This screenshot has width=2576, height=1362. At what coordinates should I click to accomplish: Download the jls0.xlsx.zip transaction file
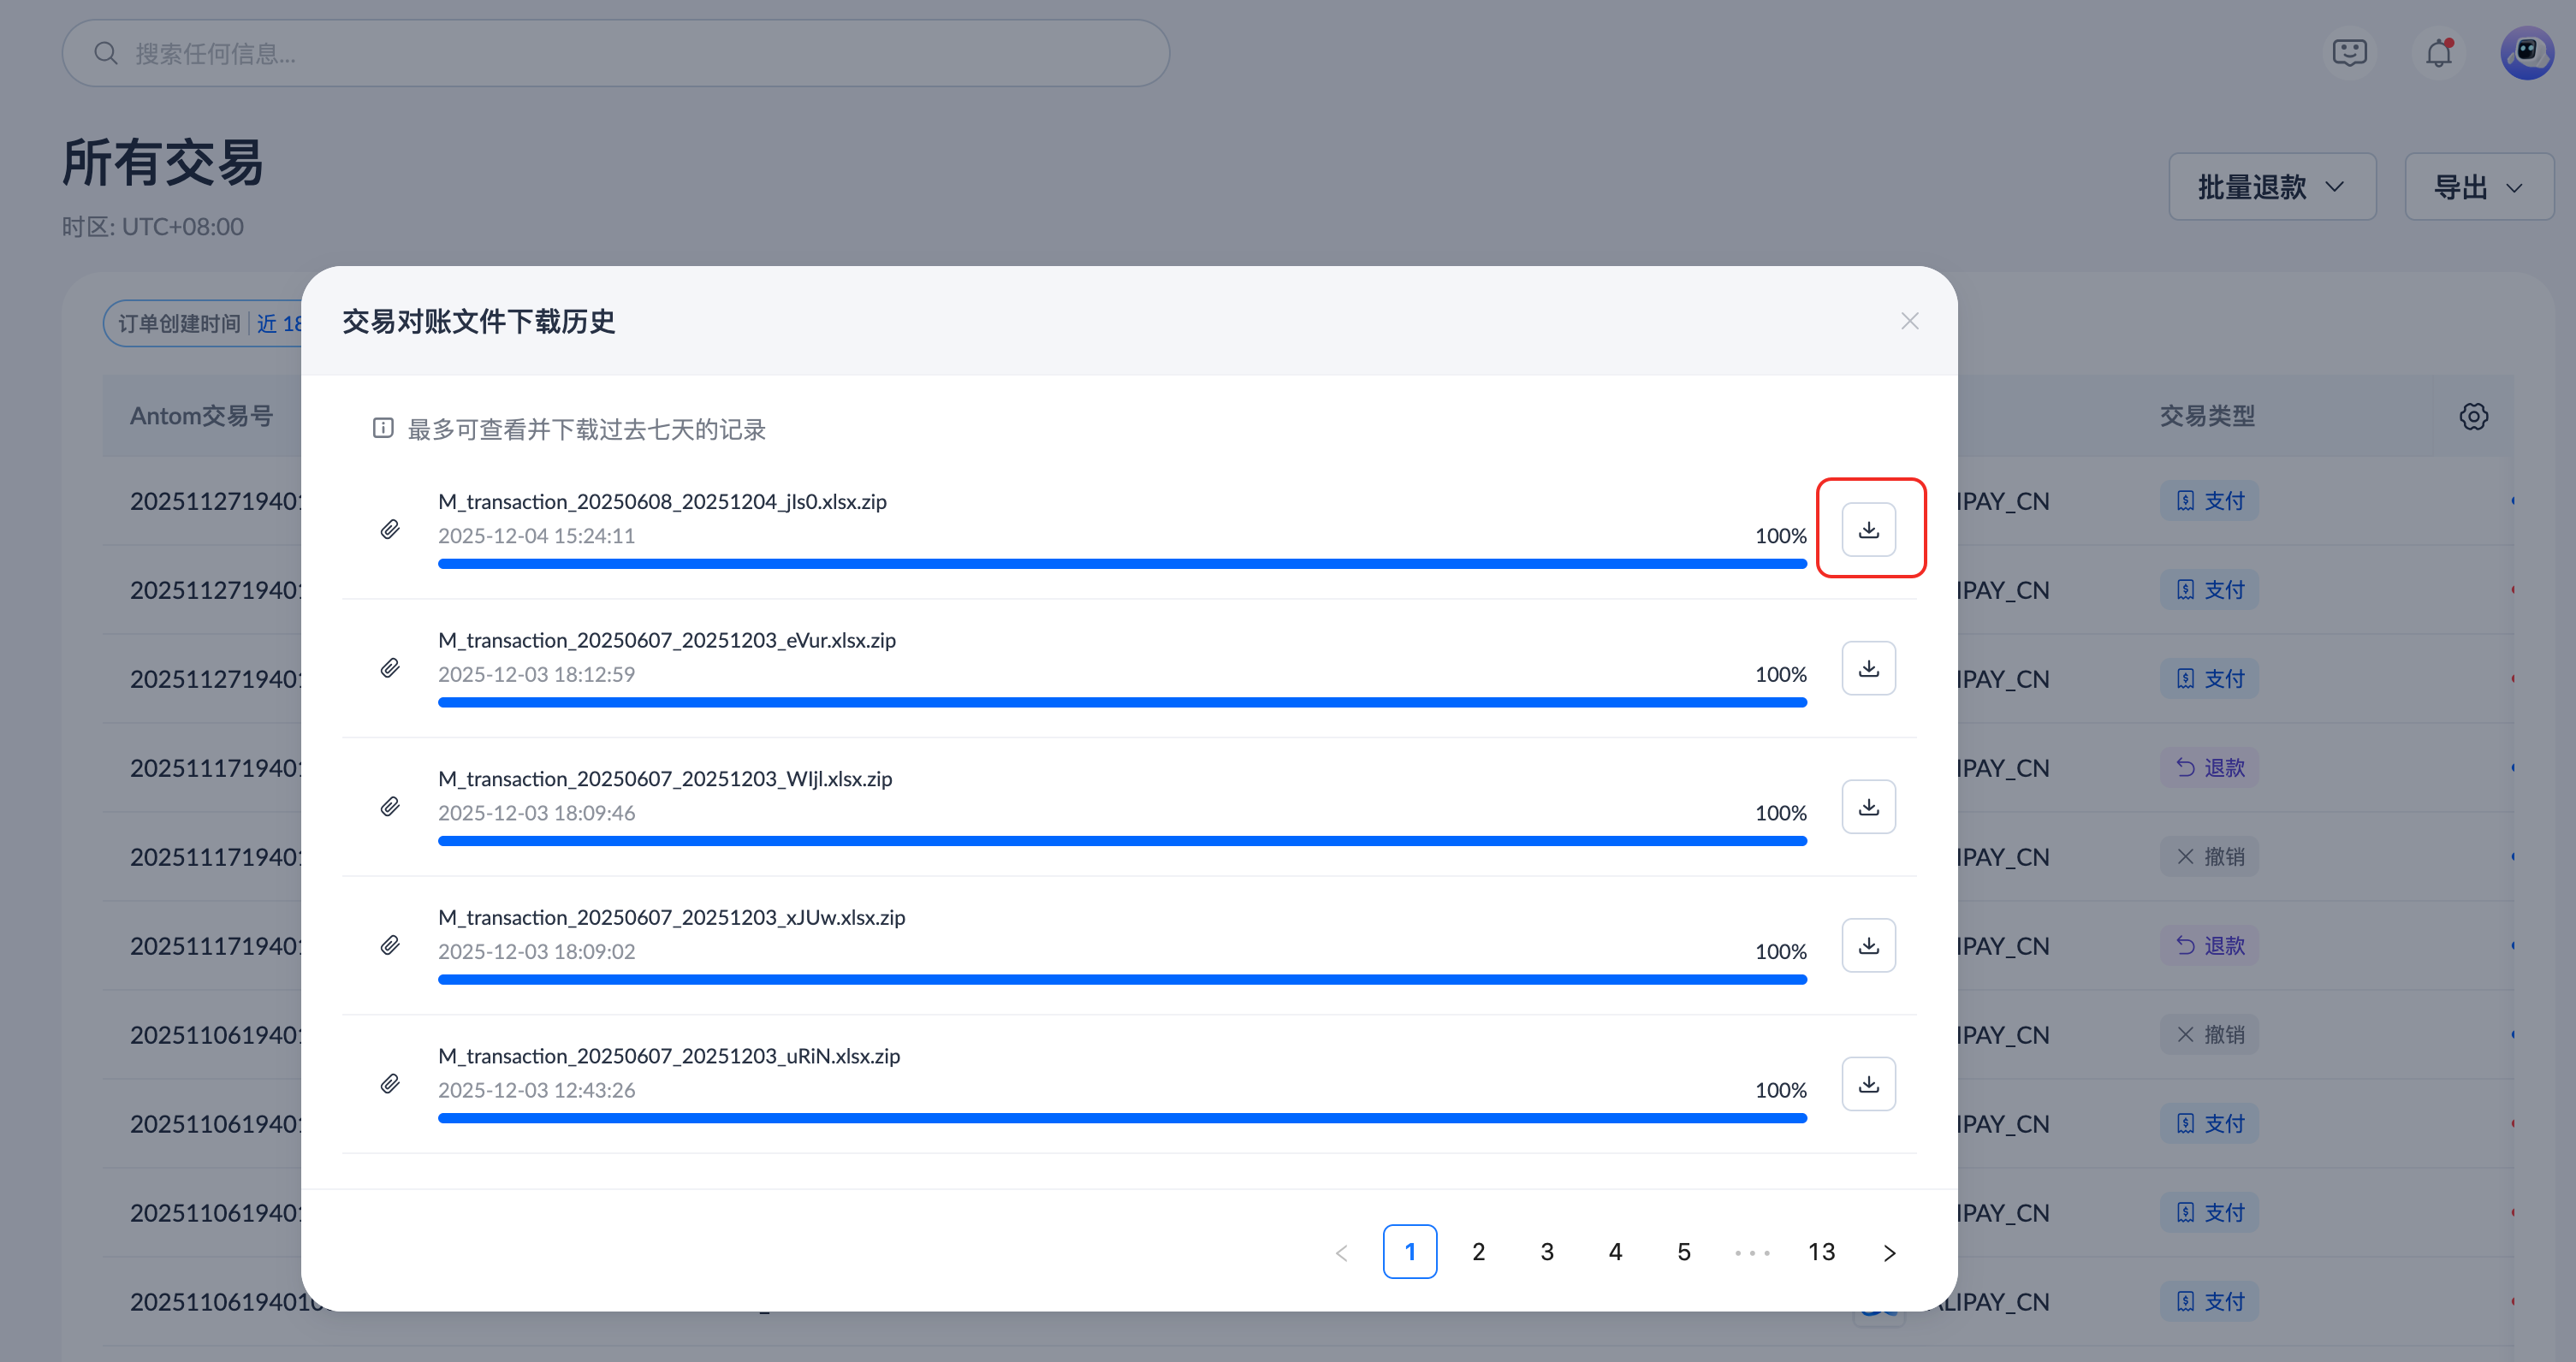coord(1868,529)
